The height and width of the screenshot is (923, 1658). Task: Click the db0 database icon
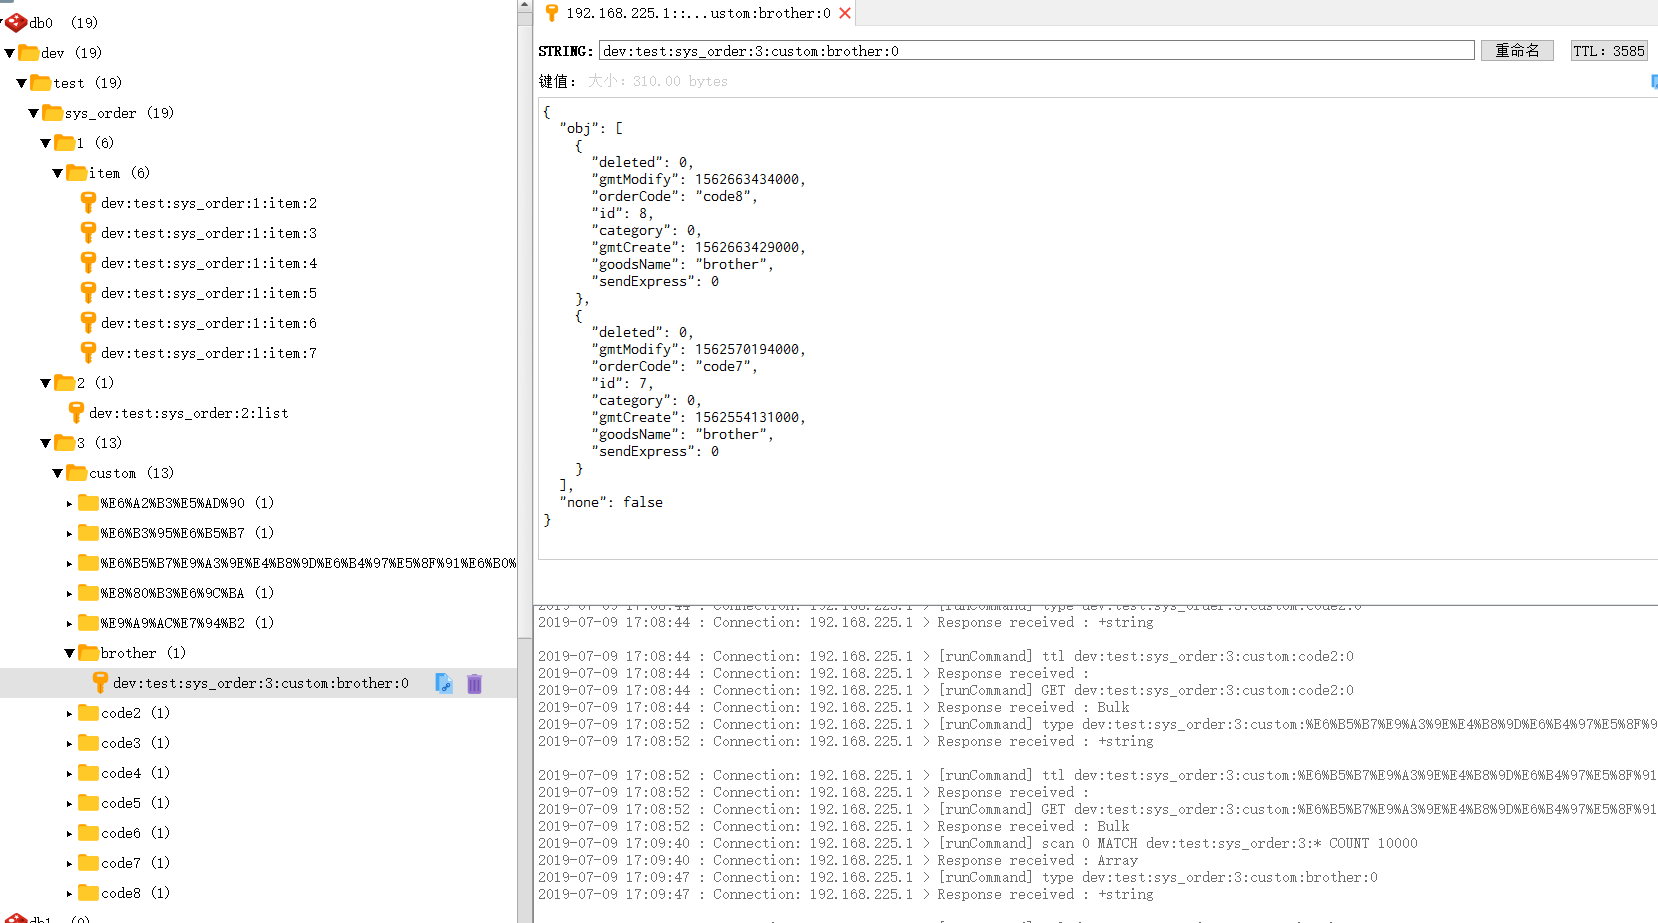point(17,22)
